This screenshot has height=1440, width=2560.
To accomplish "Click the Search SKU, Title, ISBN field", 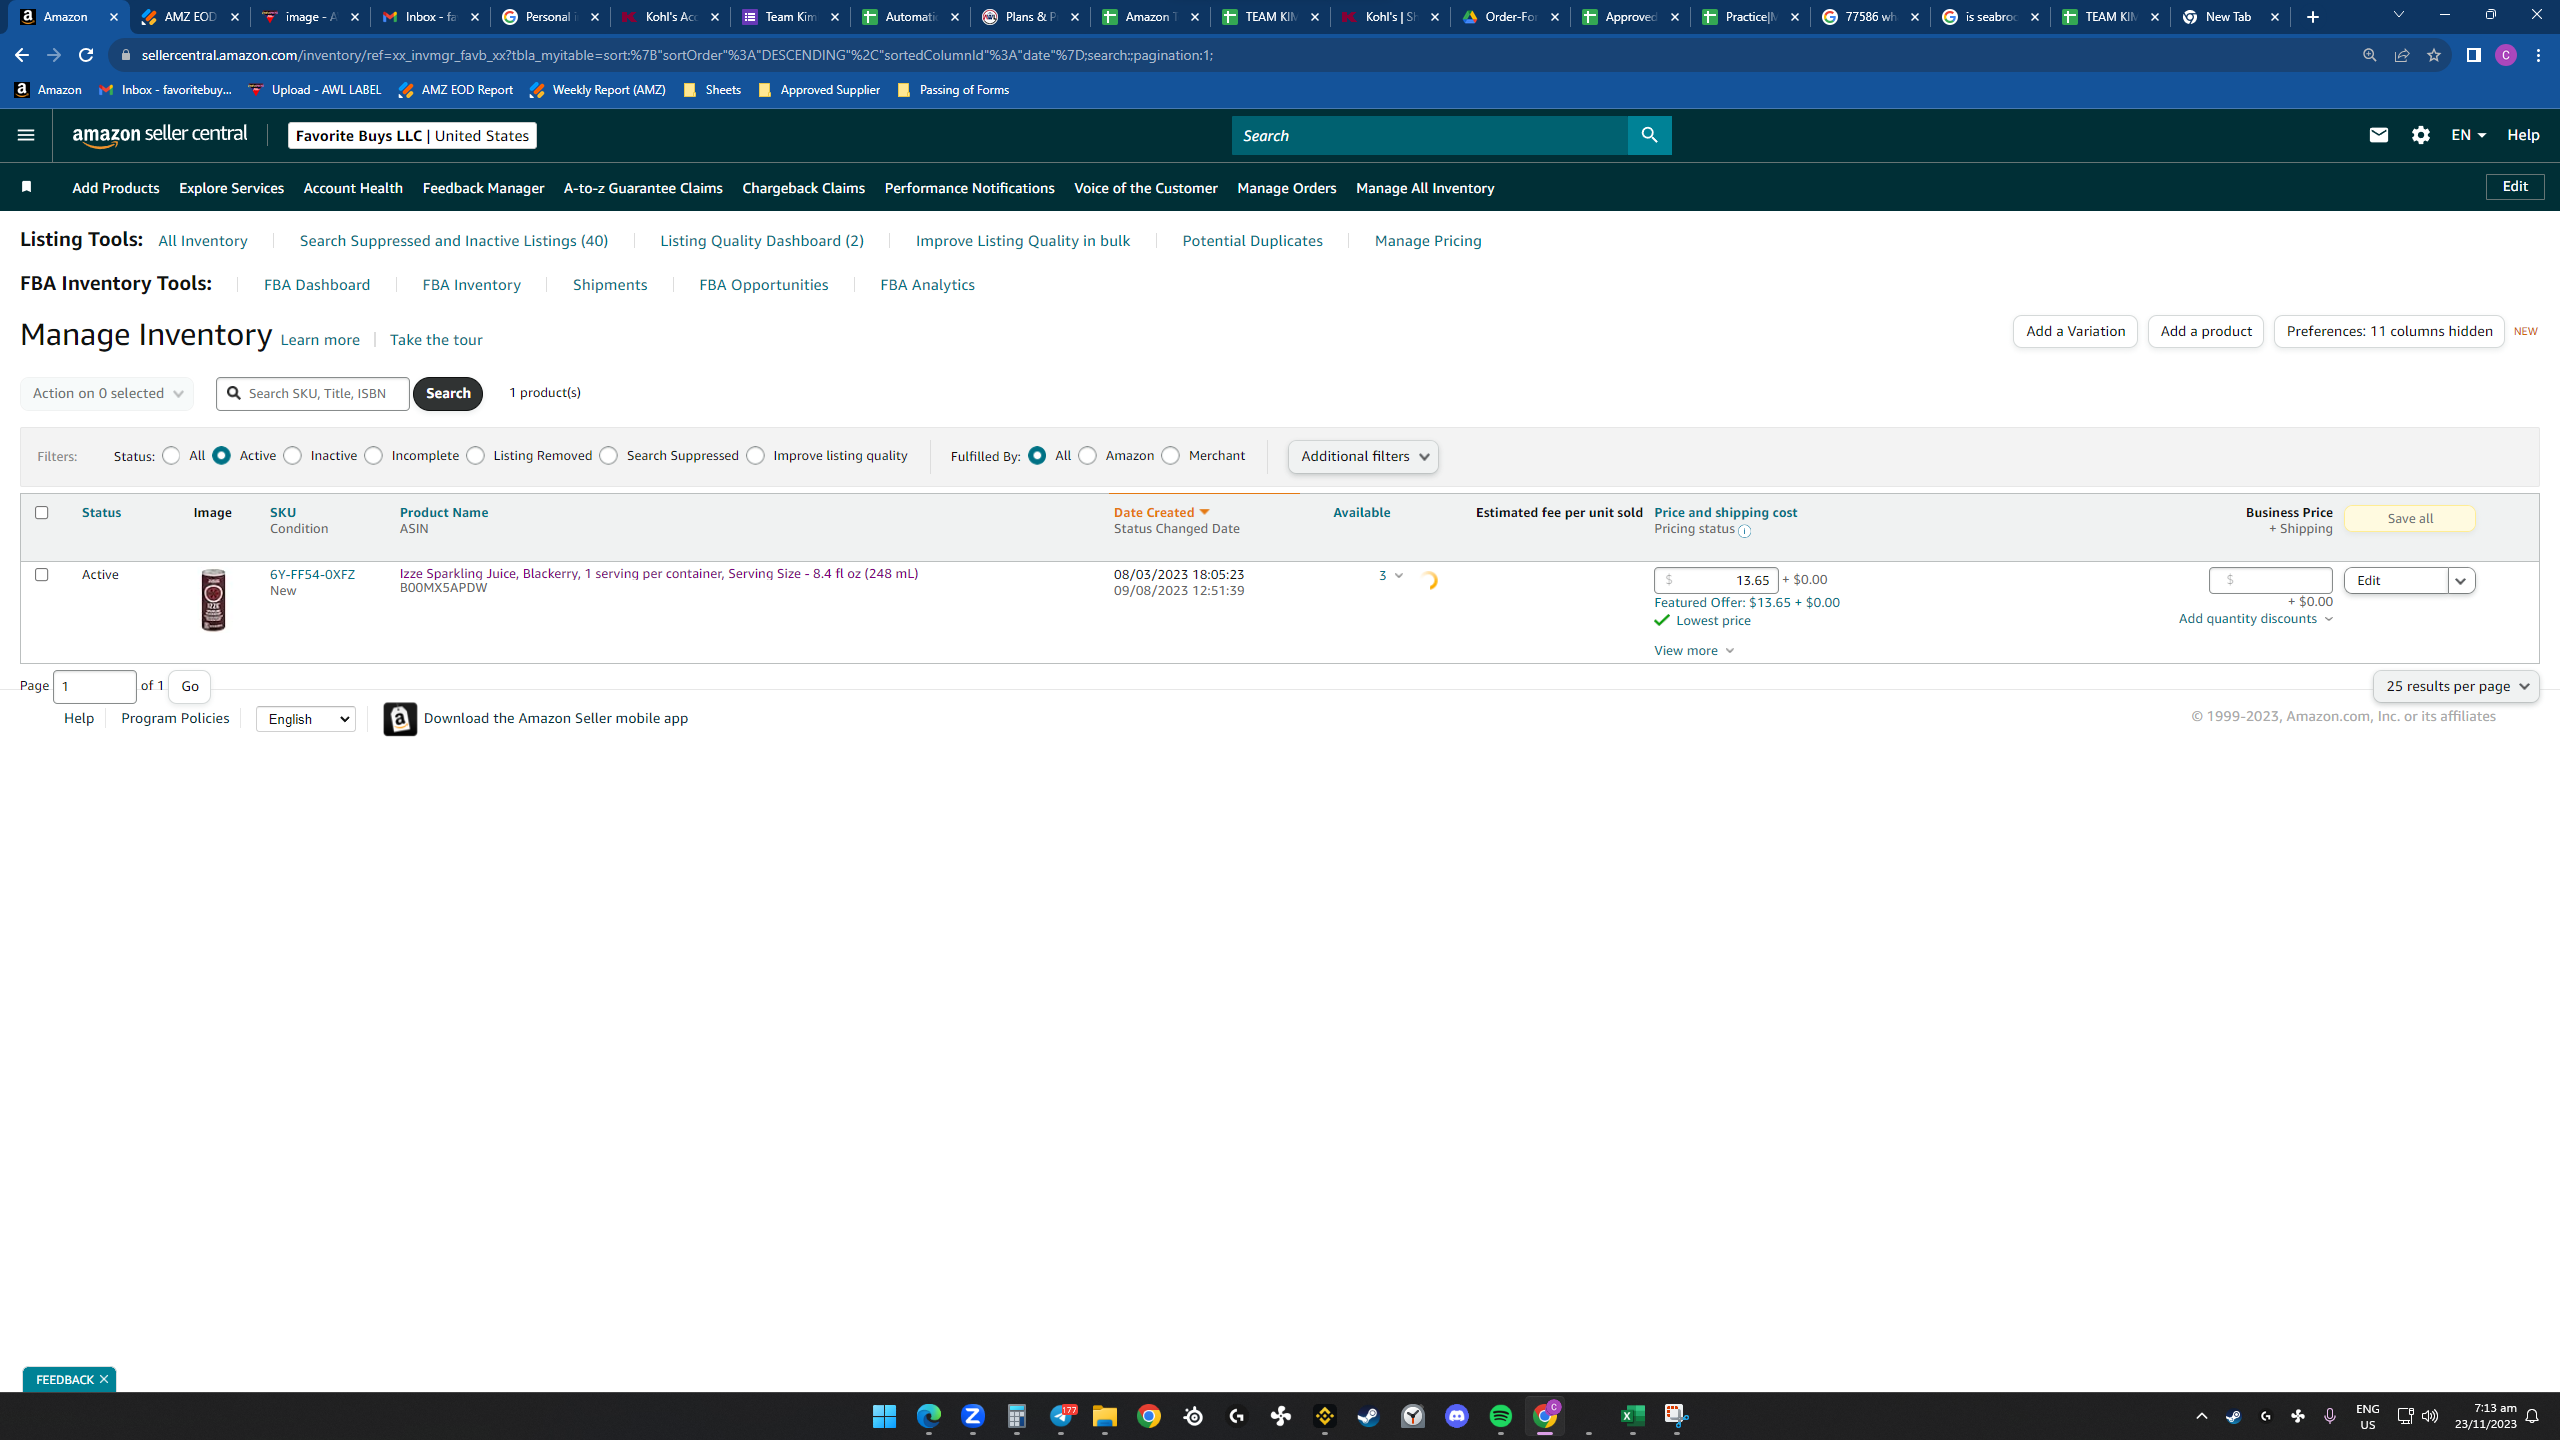I will (313, 393).
